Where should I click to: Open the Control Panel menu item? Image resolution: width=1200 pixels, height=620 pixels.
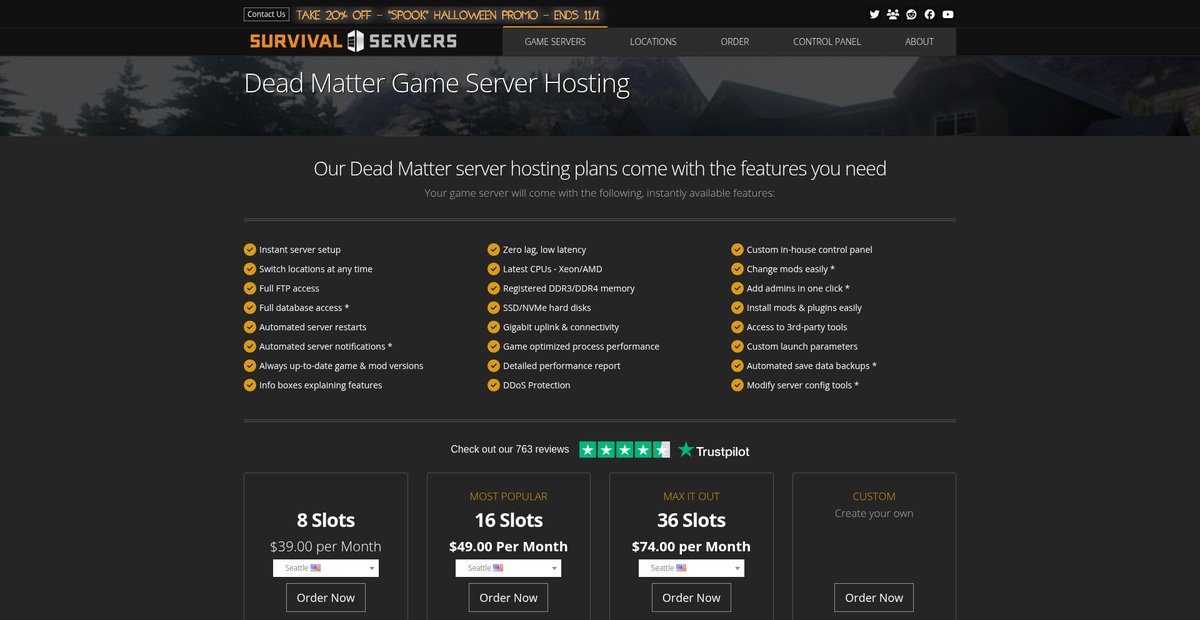click(827, 42)
